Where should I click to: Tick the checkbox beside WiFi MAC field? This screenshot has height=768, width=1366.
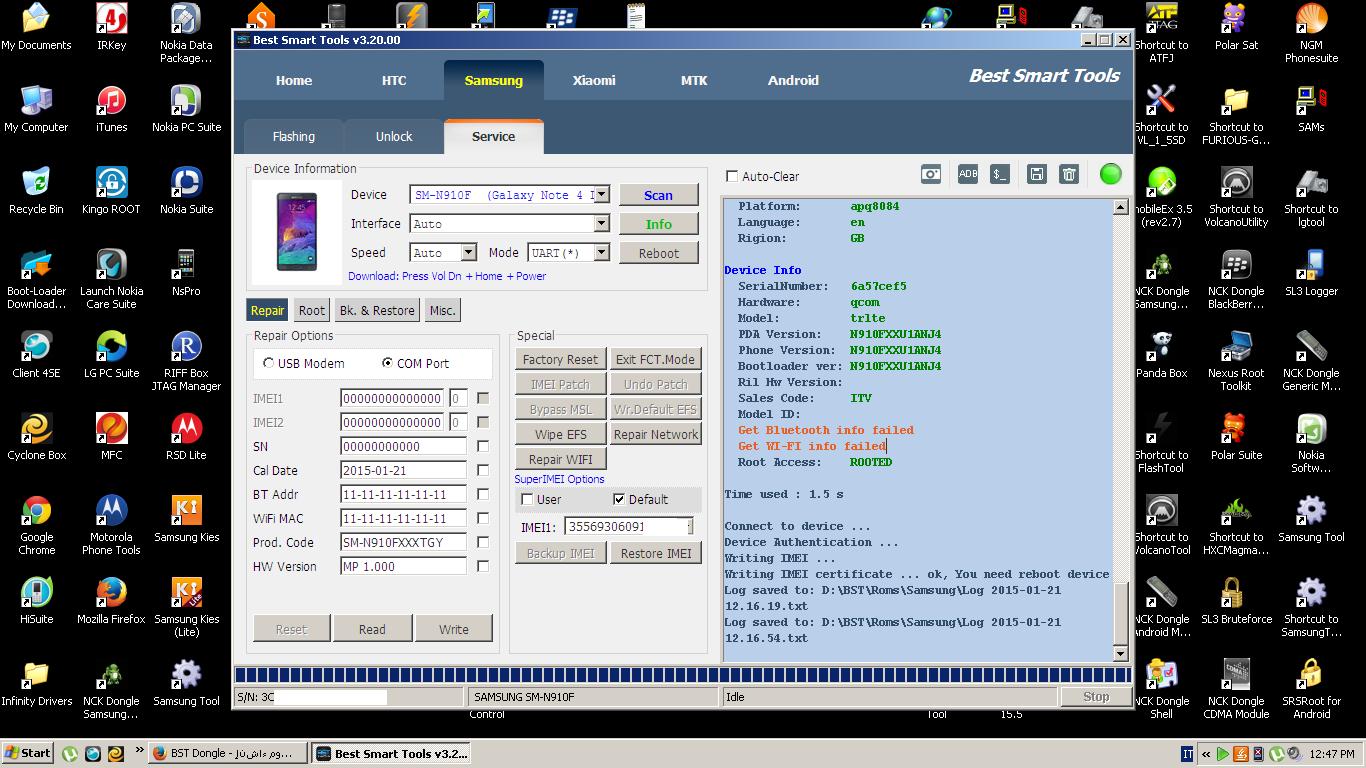tap(483, 518)
